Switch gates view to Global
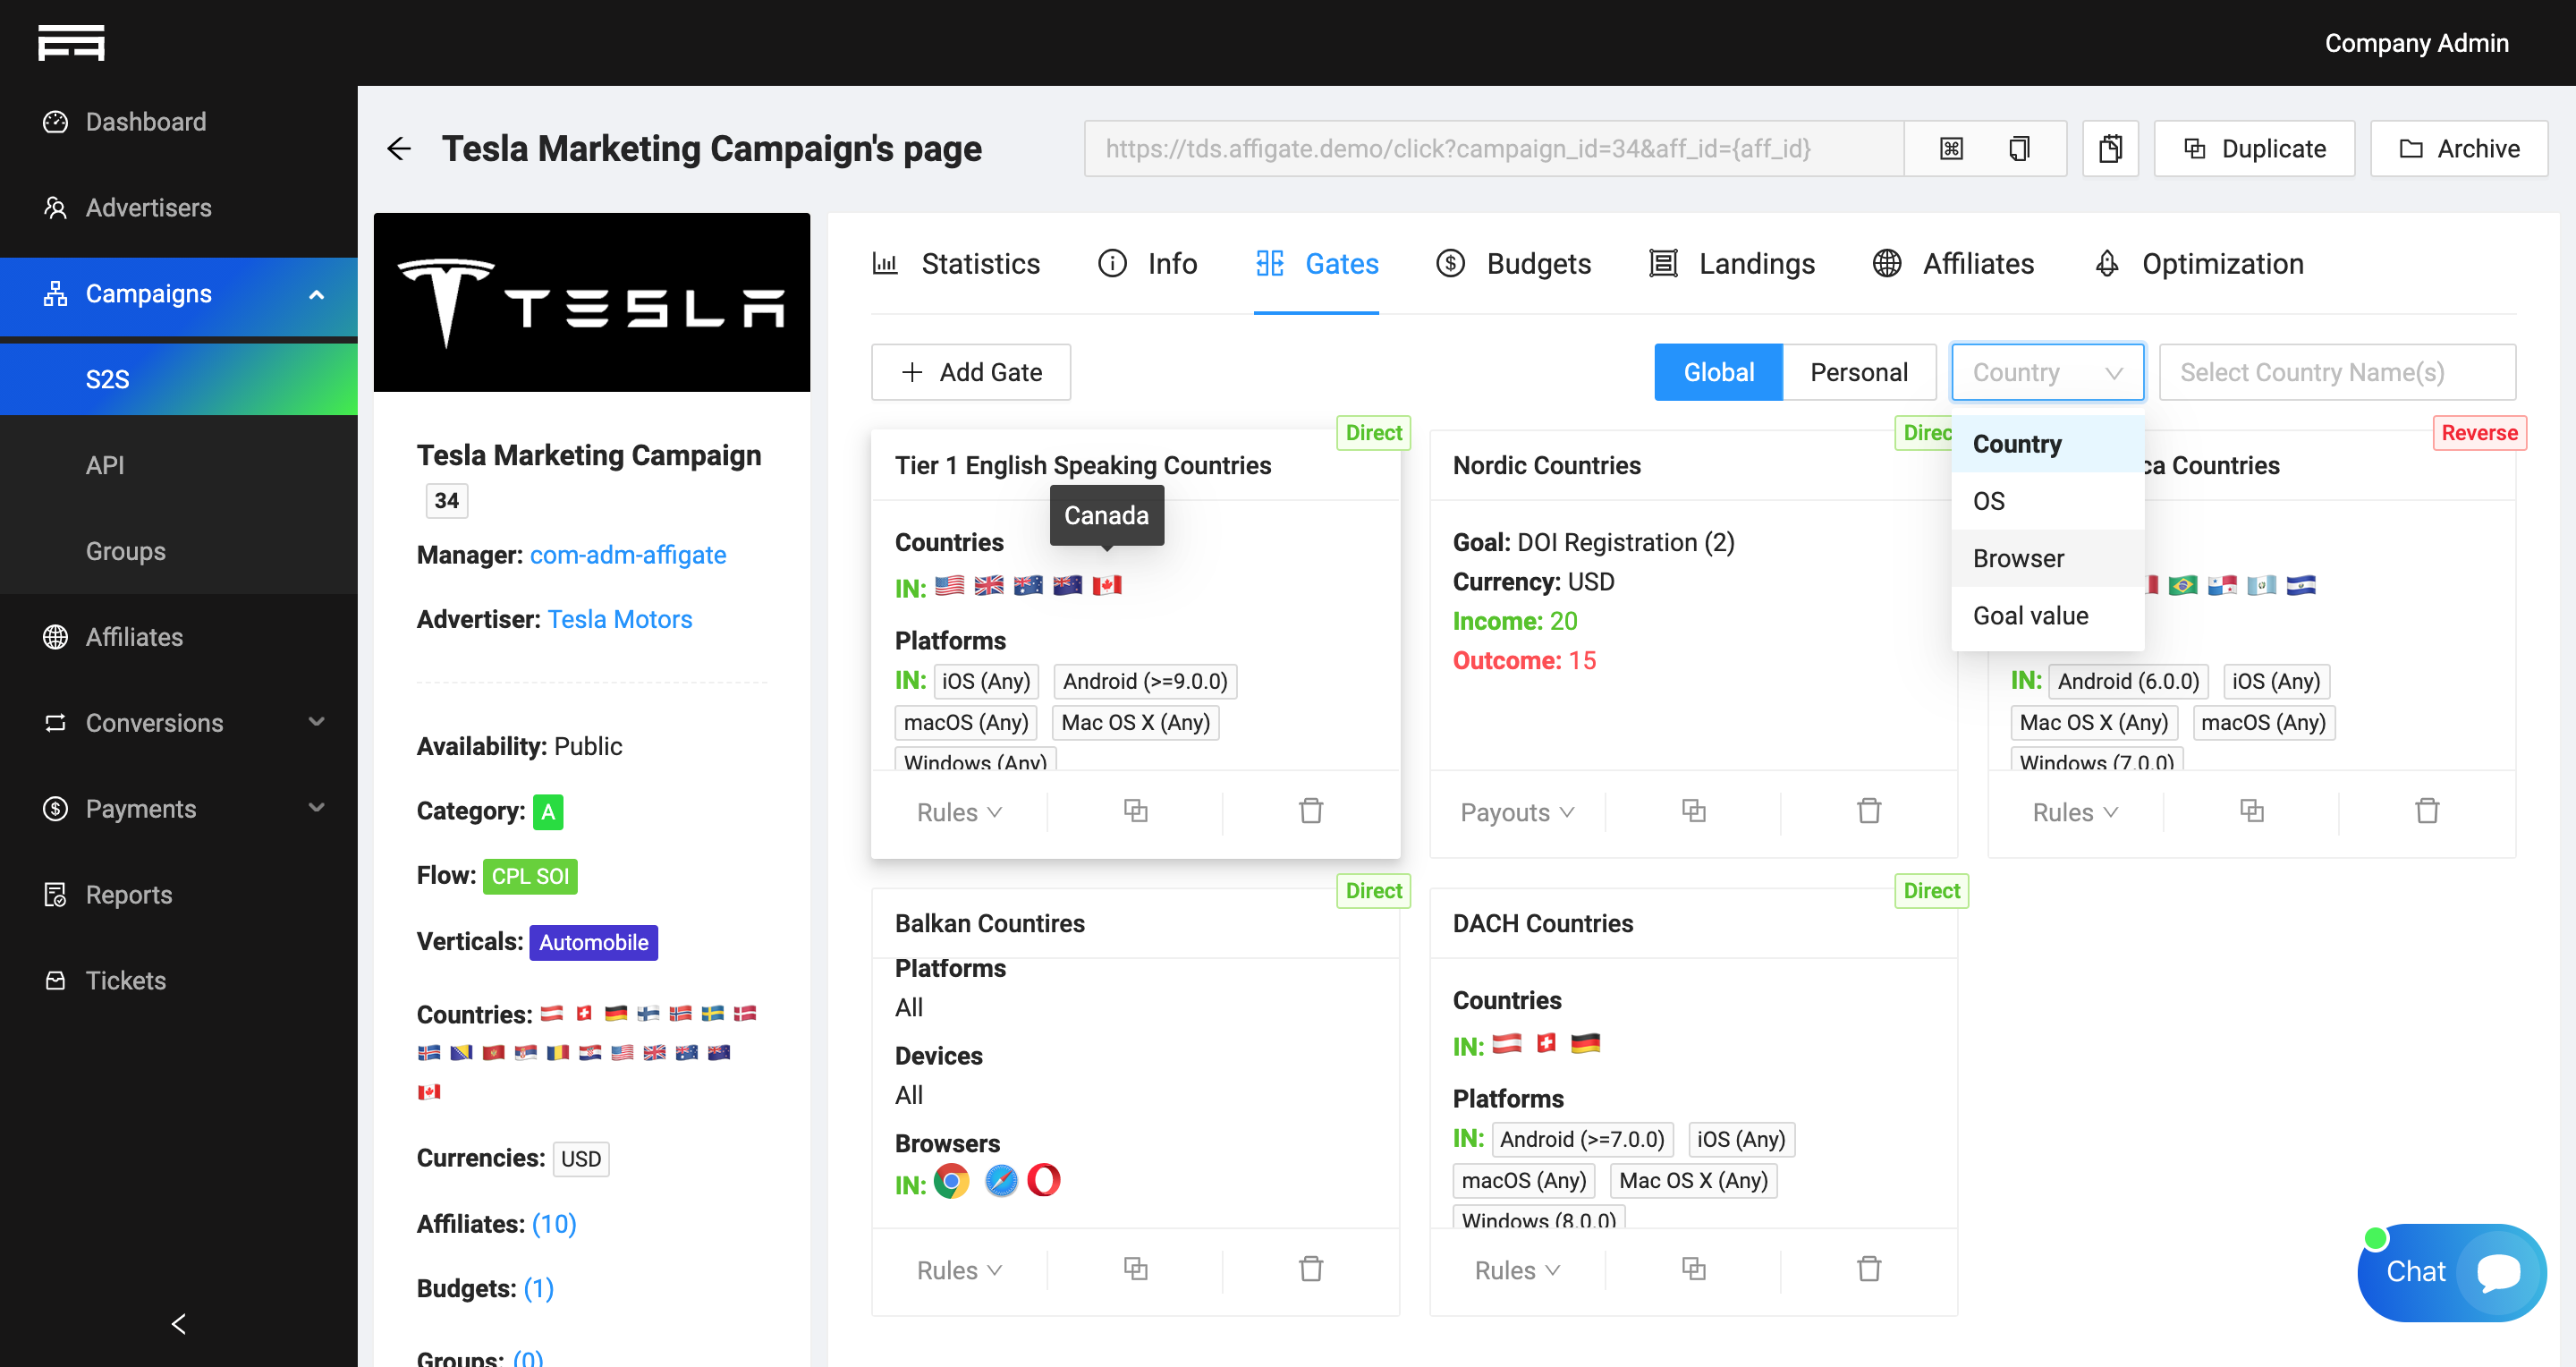Image resolution: width=2576 pixels, height=1367 pixels. tap(1718, 372)
